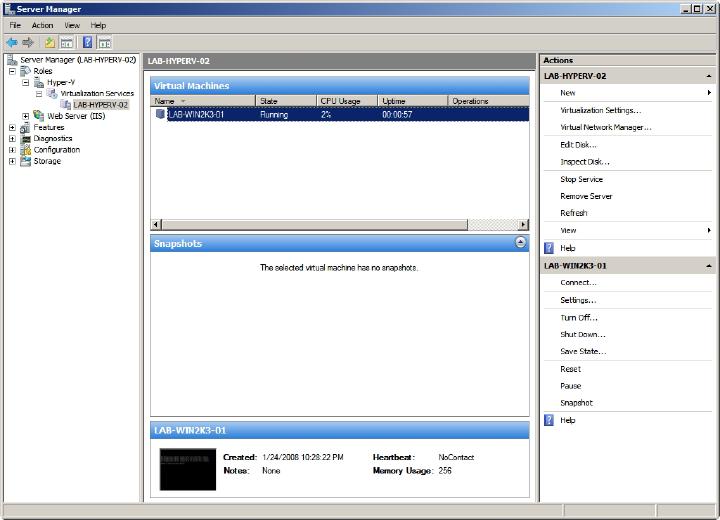Click the LAB-WIN2K3-01 VM preview thumbnail
The height and width of the screenshot is (520, 720).
click(x=187, y=469)
